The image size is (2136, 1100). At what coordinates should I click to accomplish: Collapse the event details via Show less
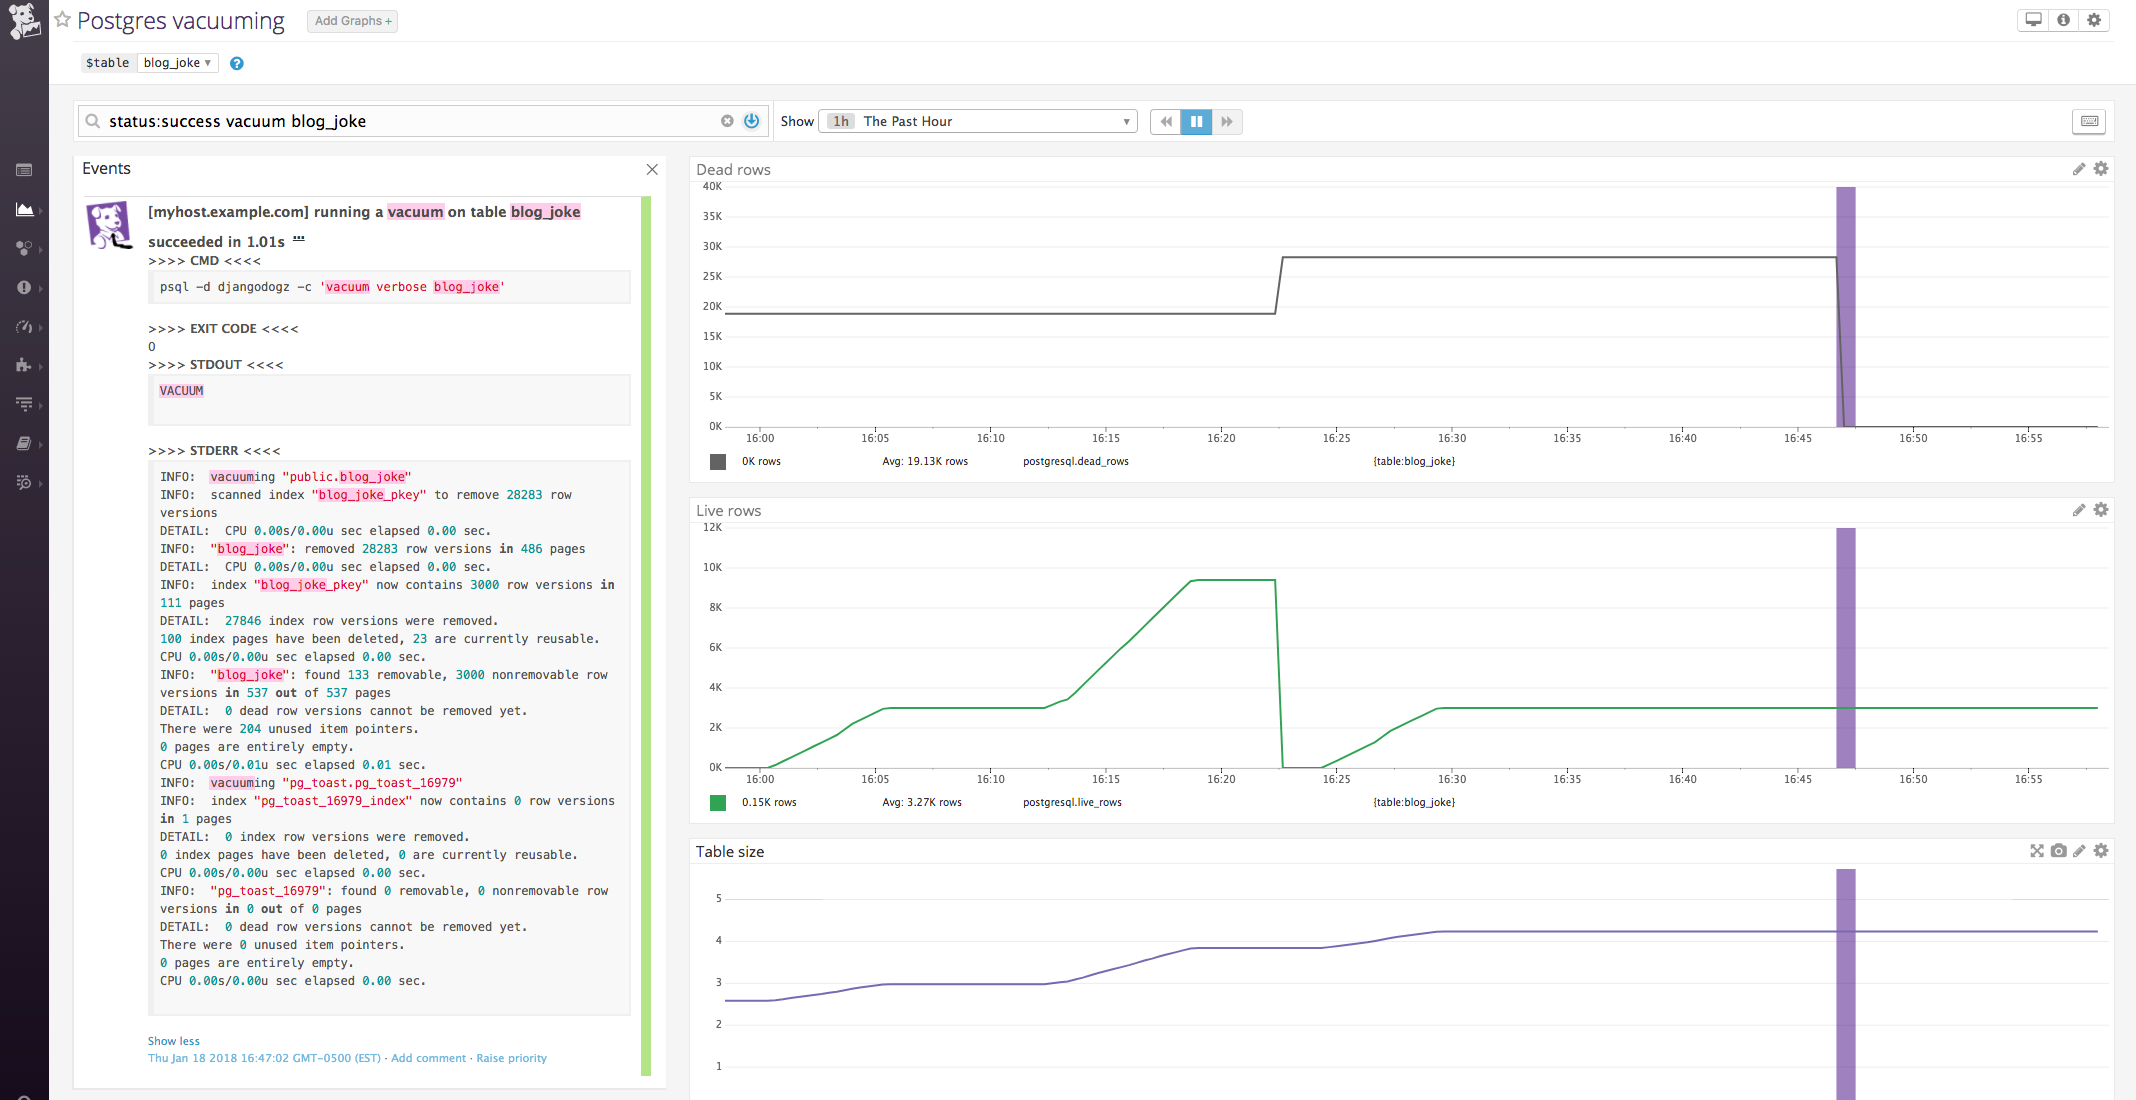pos(173,1040)
